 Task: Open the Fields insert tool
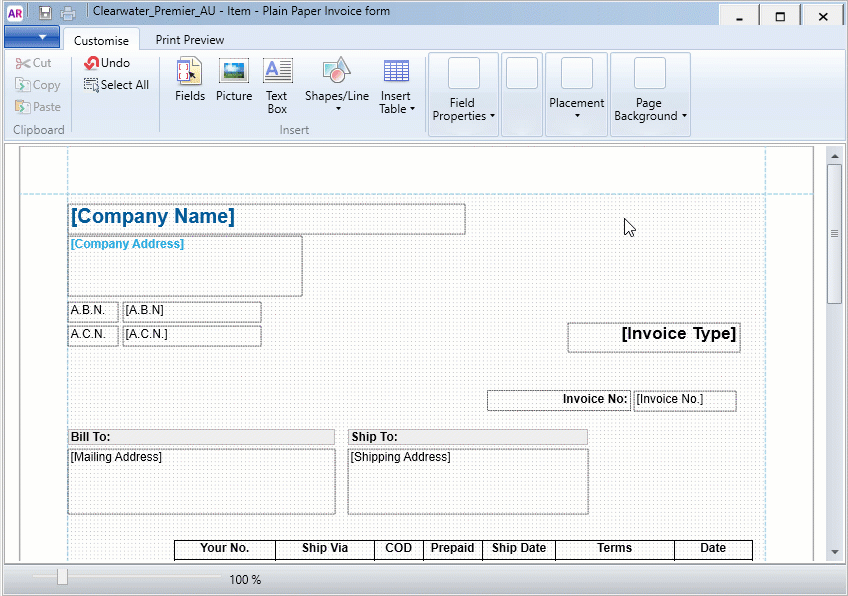[190, 80]
